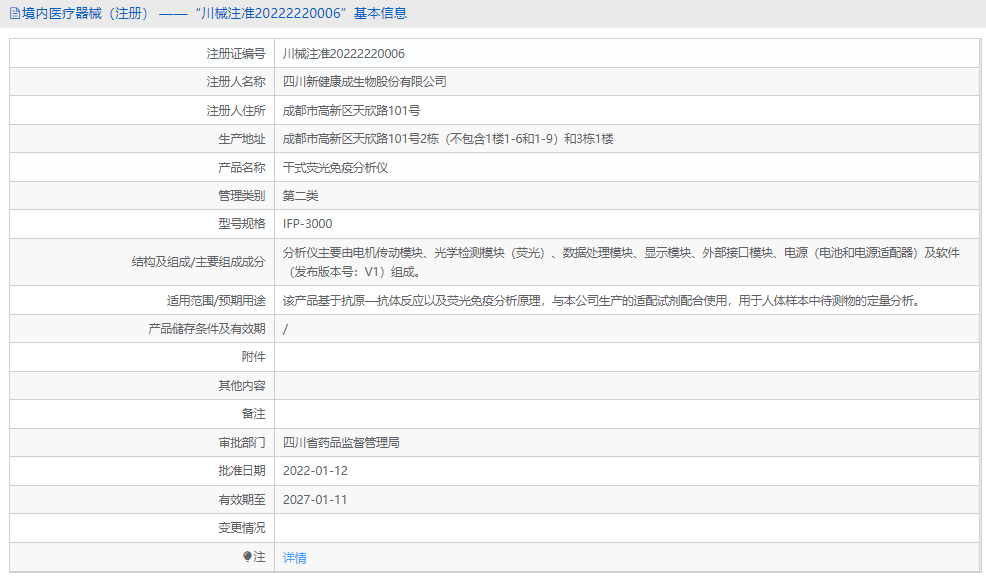
Task: Click the 产品储存条件及有效期 label
Action: [x=206, y=329]
